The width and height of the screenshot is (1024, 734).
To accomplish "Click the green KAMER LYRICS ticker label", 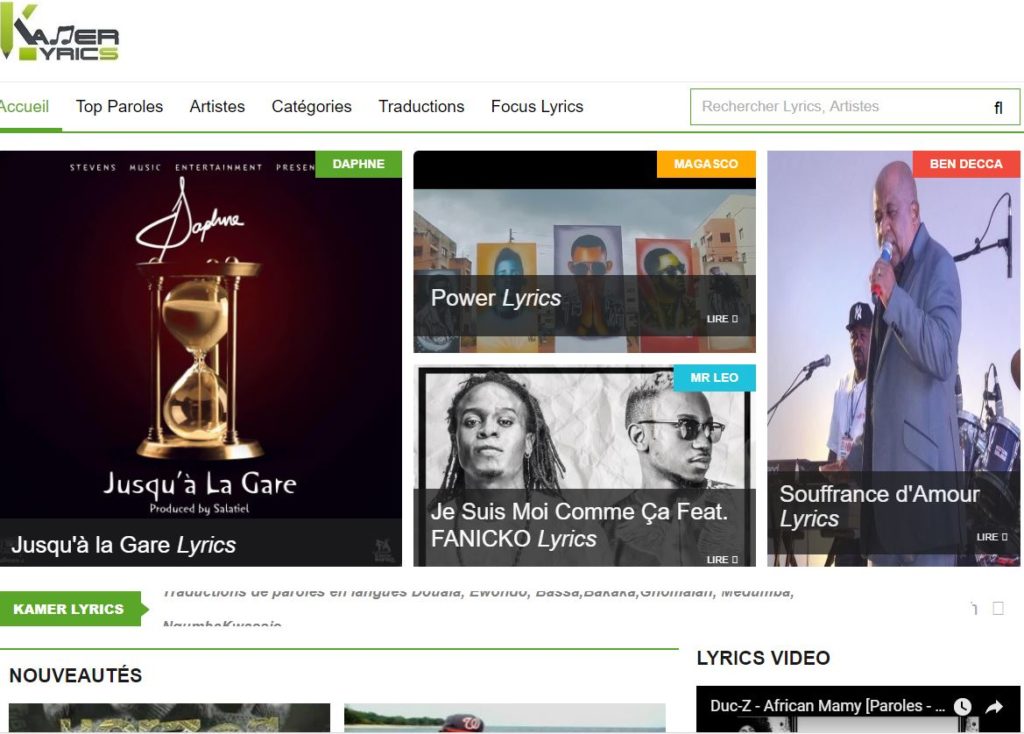I will click(x=69, y=609).
